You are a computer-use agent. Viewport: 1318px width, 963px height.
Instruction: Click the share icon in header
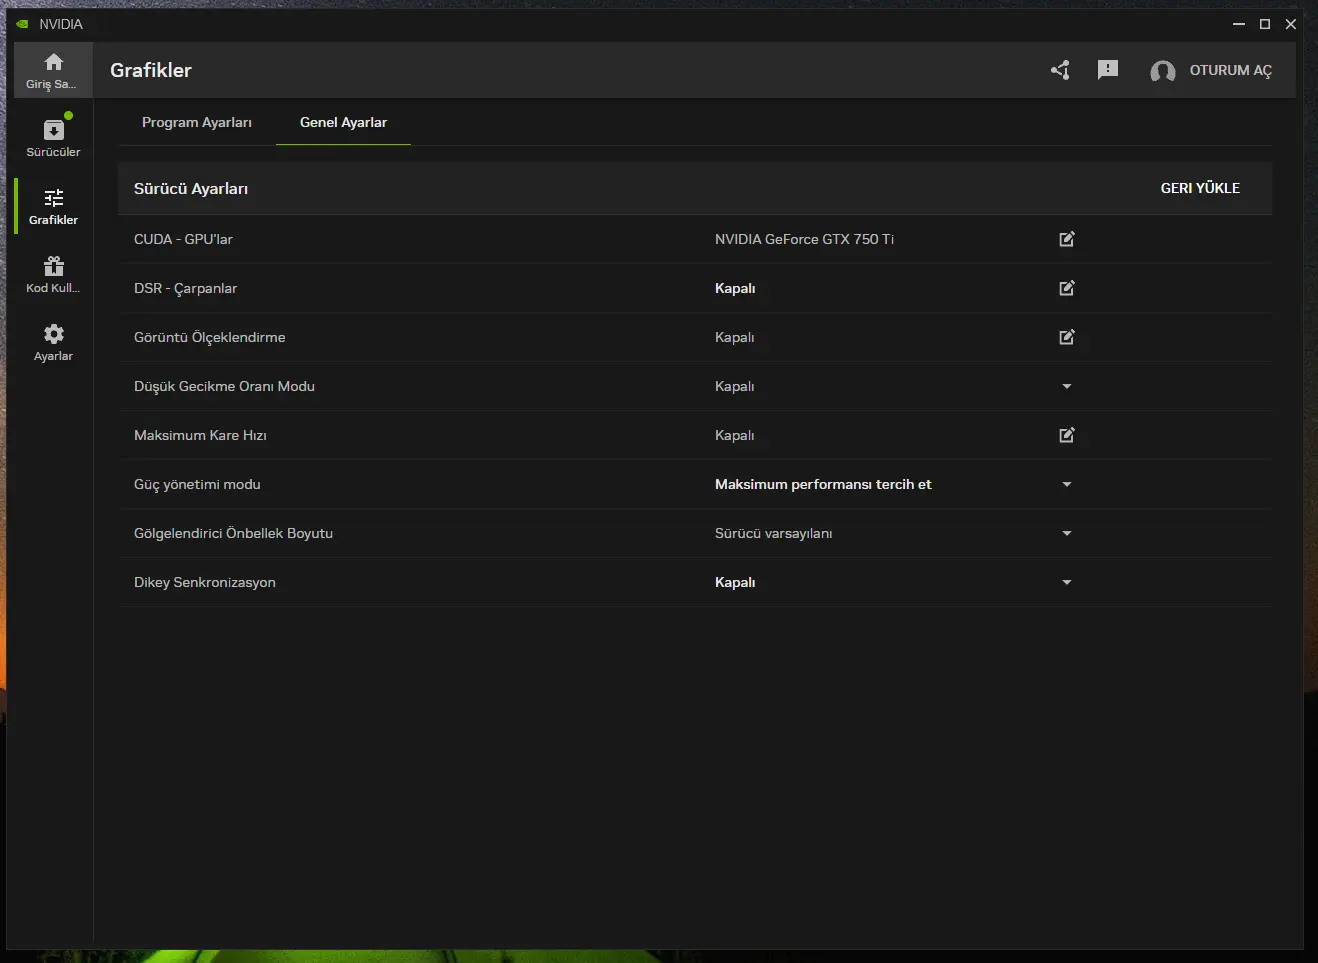coord(1060,70)
